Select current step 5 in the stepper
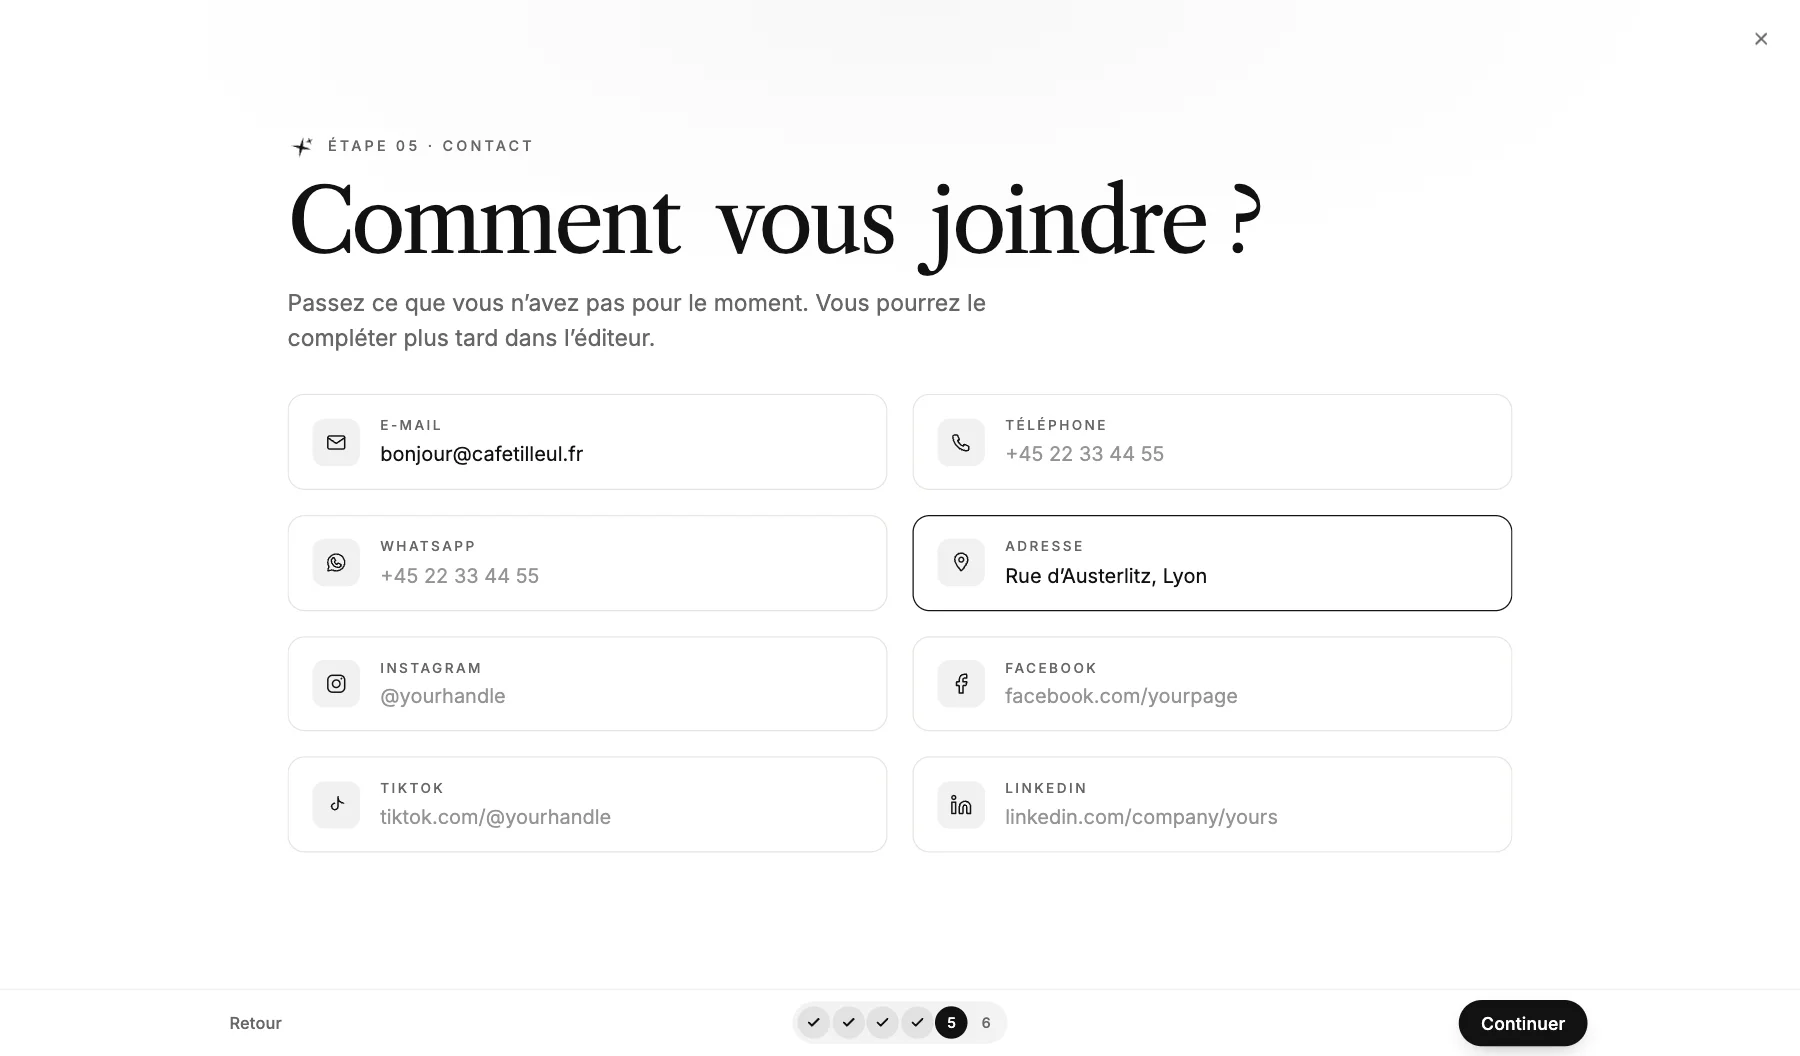This screenshot has height=1056, width=1800. (x=951, y=1023)
